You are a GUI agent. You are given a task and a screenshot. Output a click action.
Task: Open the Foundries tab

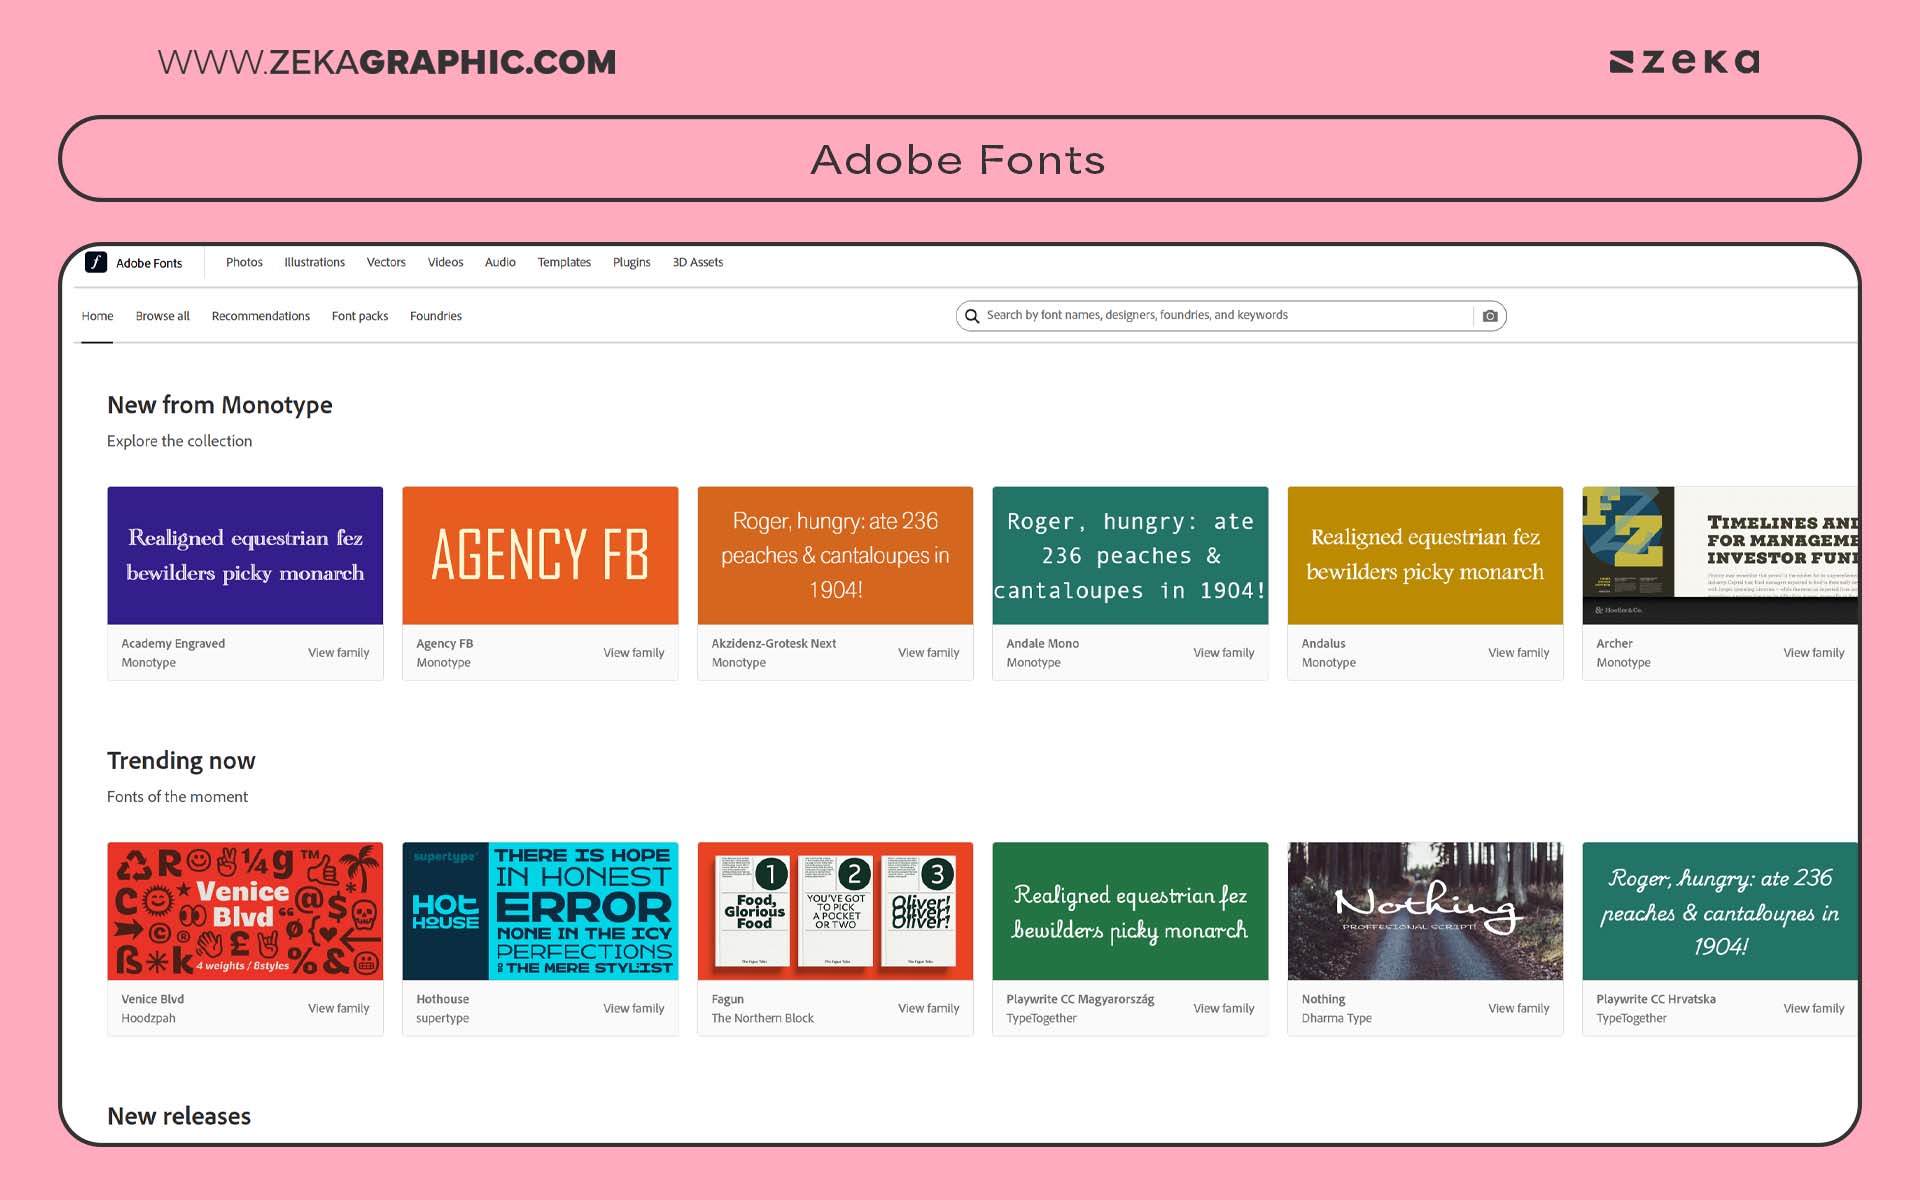tap(435, 315)
